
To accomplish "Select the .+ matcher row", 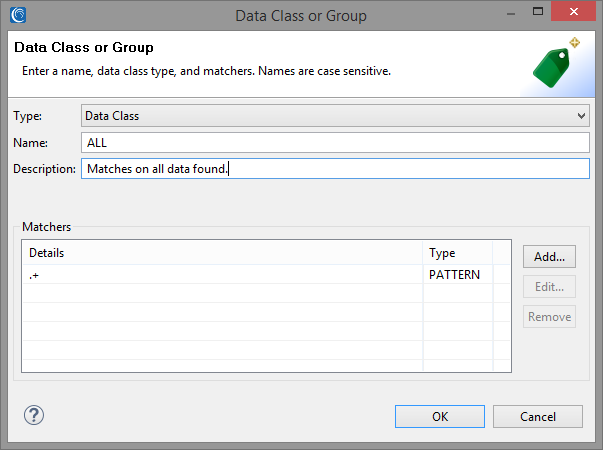I will 266,275.
